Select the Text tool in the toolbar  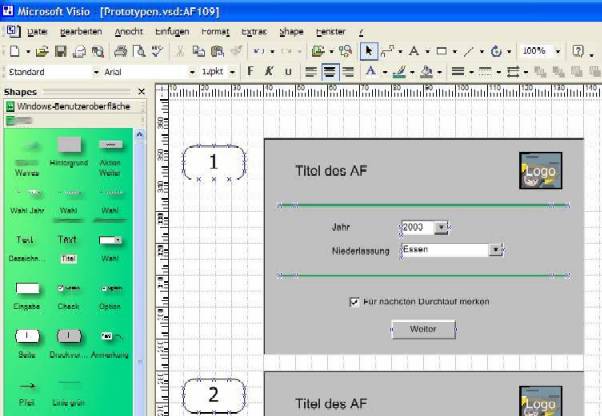pos(414,51)
